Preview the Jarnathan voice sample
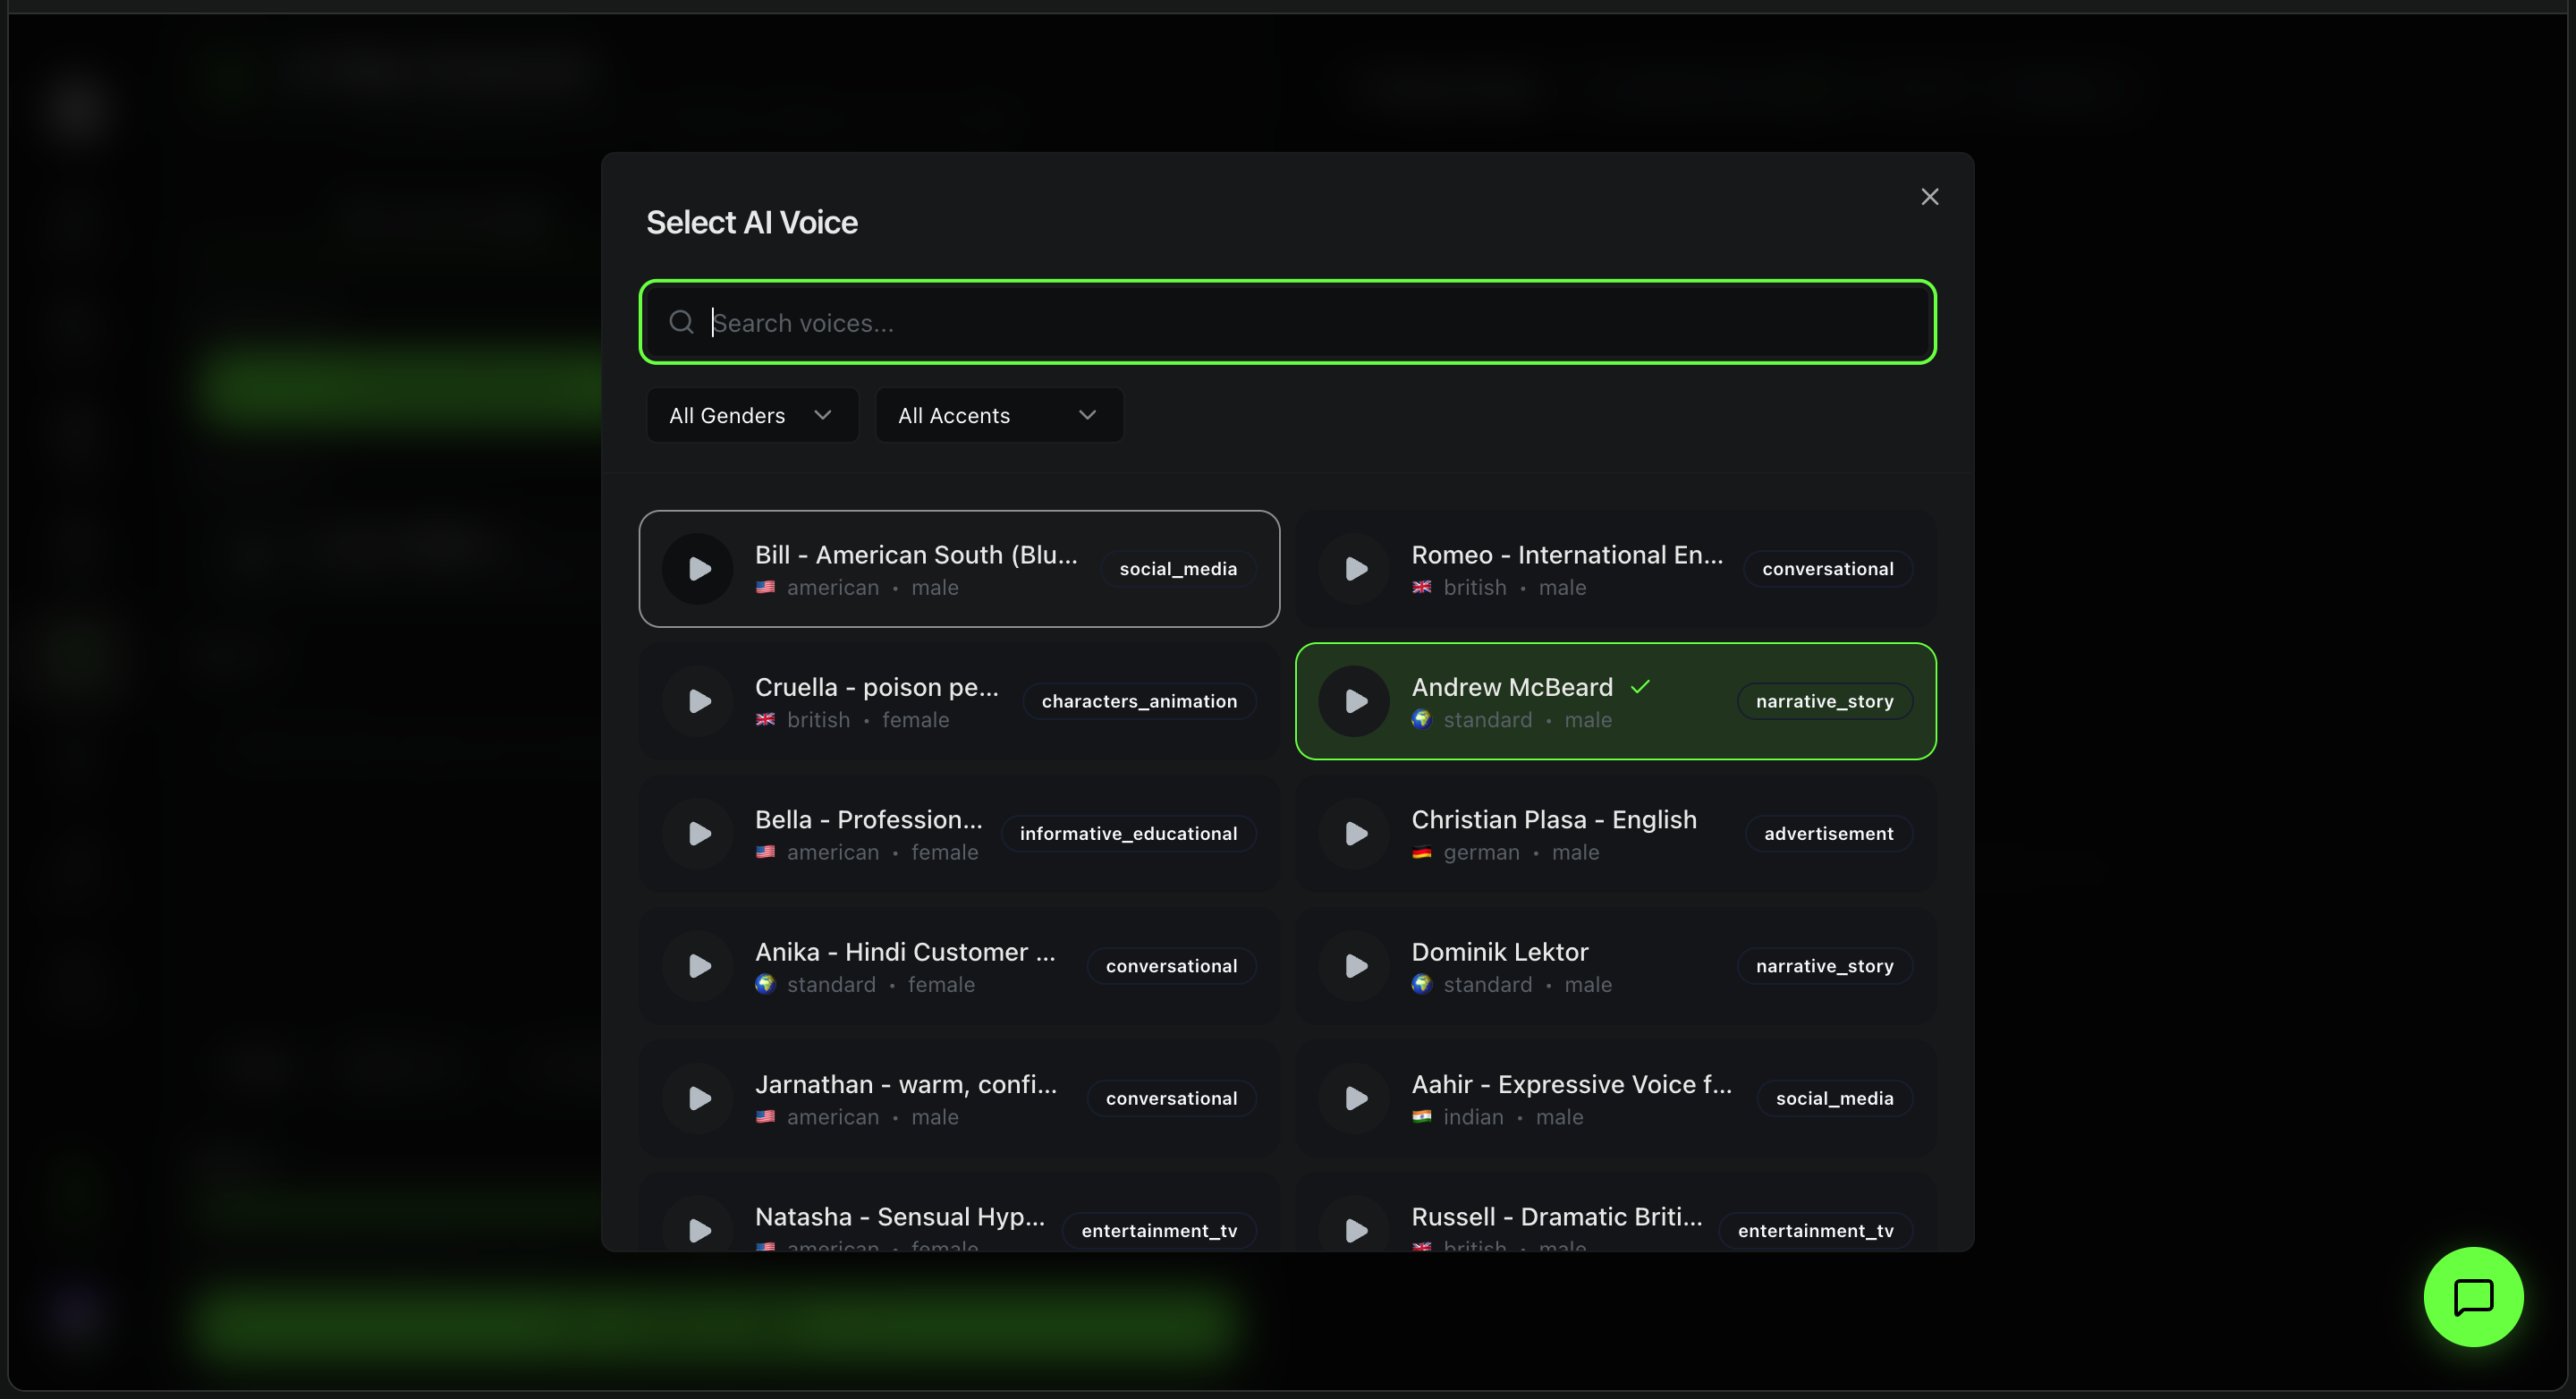 click(x=698, y=1097)
